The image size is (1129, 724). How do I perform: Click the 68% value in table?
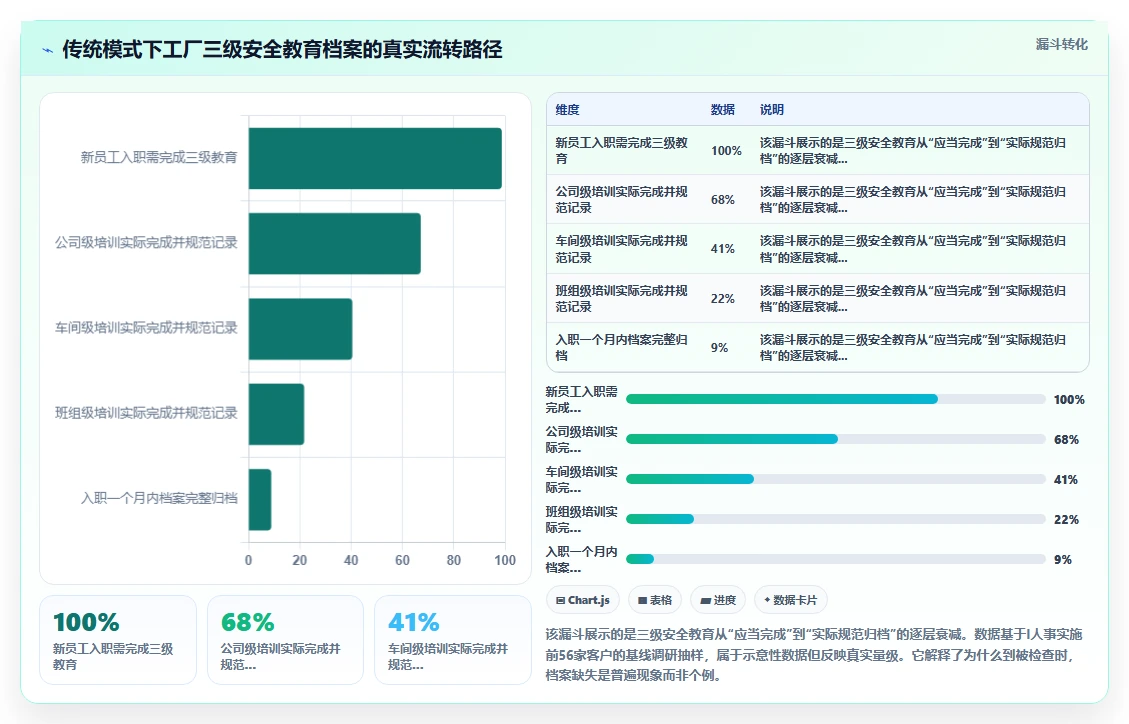tap(723, 199)
